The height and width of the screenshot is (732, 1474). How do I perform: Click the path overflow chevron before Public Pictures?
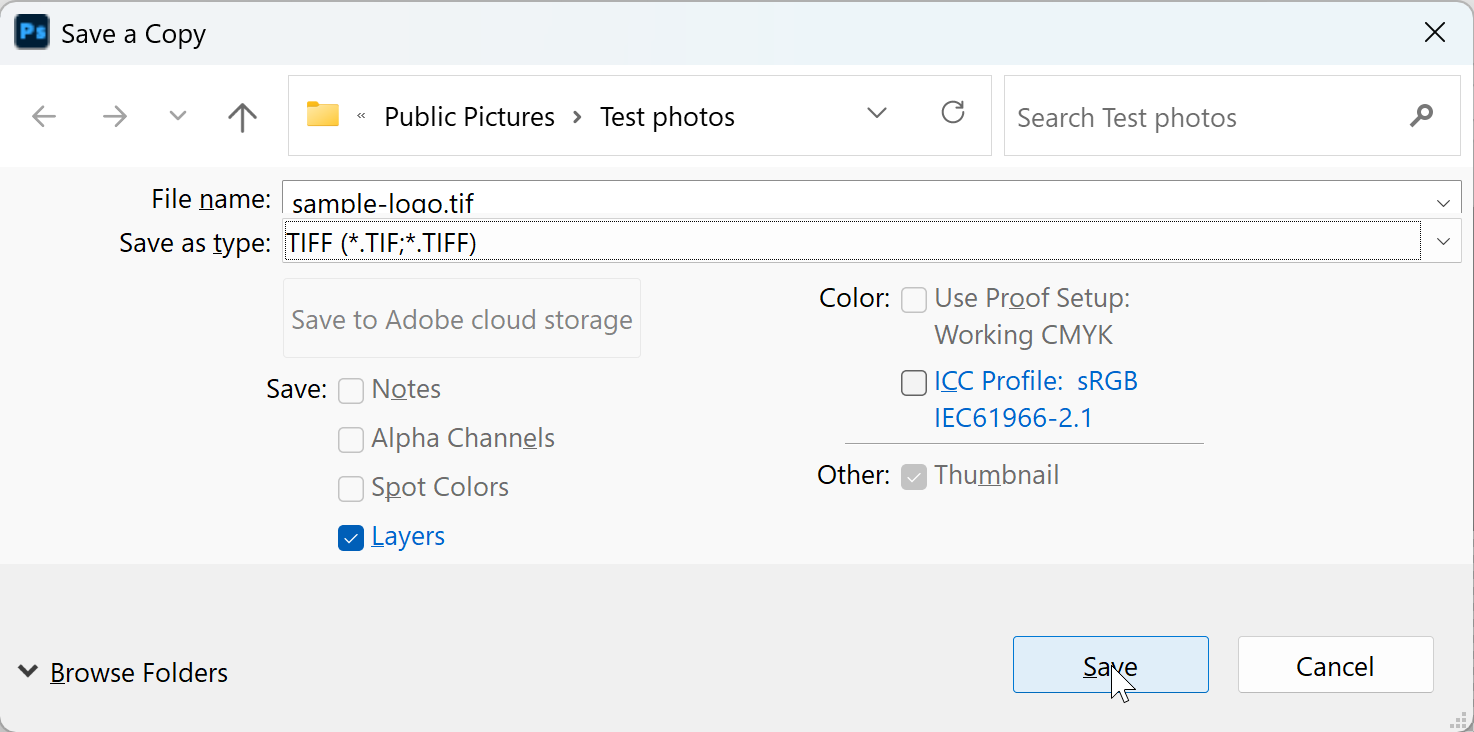[361, 117]
